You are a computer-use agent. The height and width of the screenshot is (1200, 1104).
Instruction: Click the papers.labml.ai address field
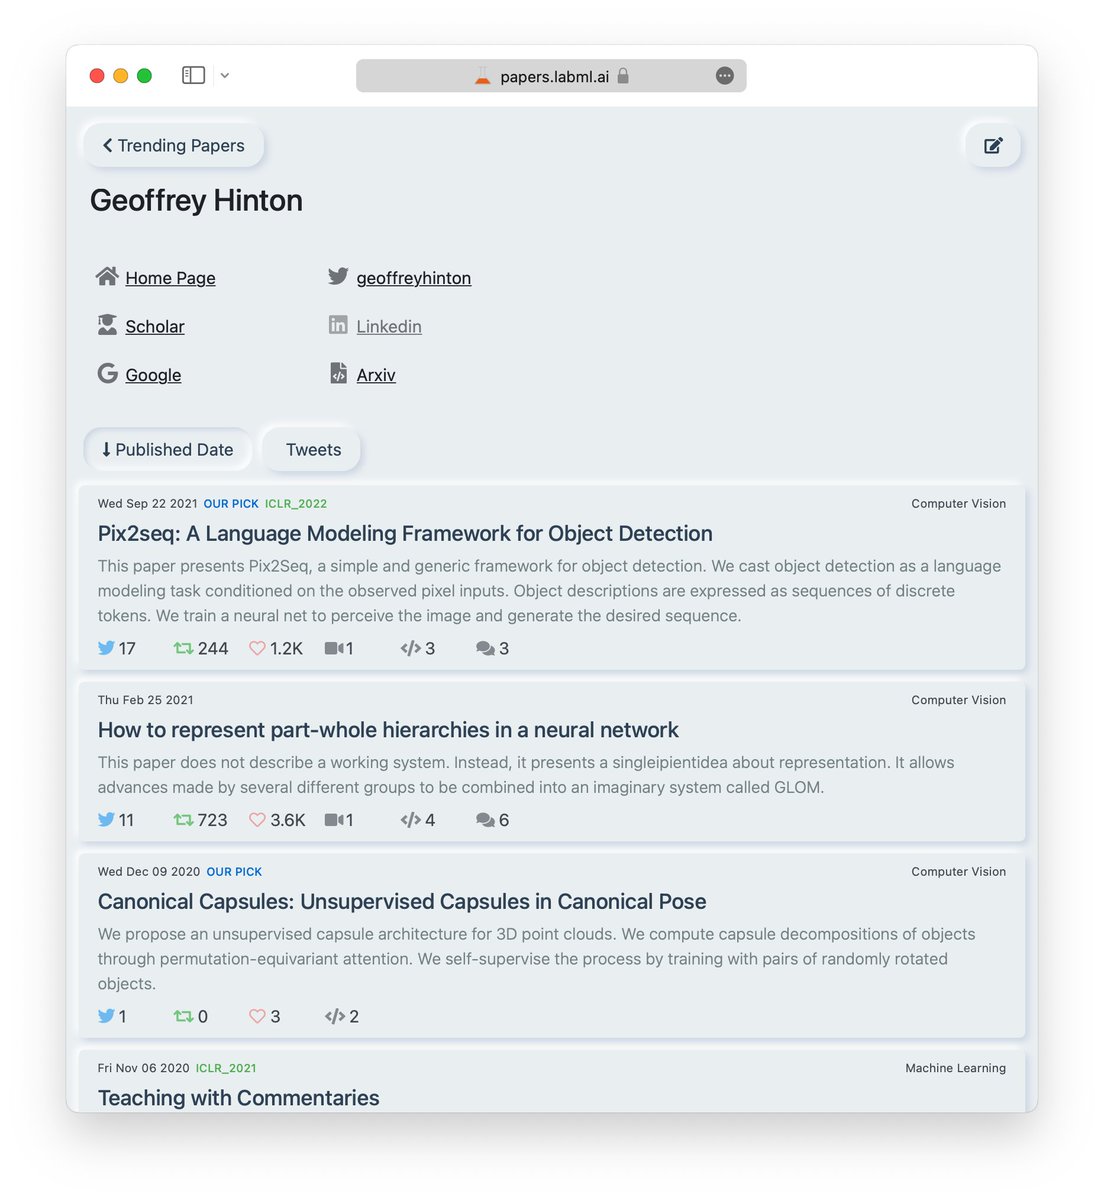point(551,76)
